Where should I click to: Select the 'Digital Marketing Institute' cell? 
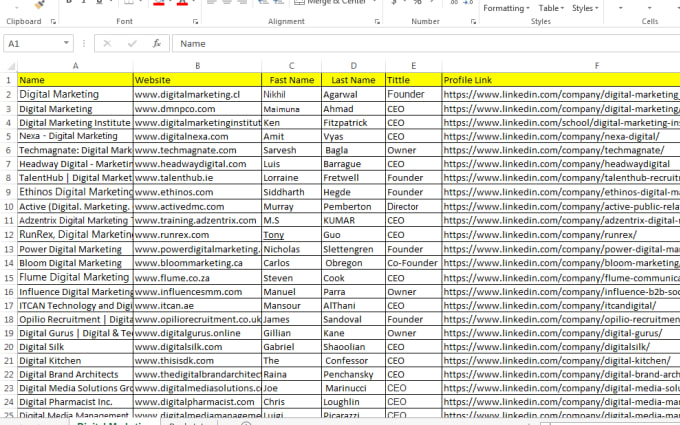click(75, 123)
